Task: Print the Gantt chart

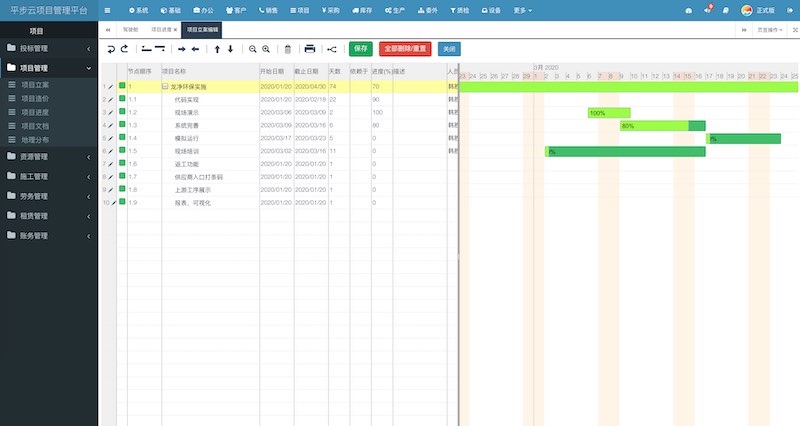Action: pyautogui.click(x=310, y=49)
